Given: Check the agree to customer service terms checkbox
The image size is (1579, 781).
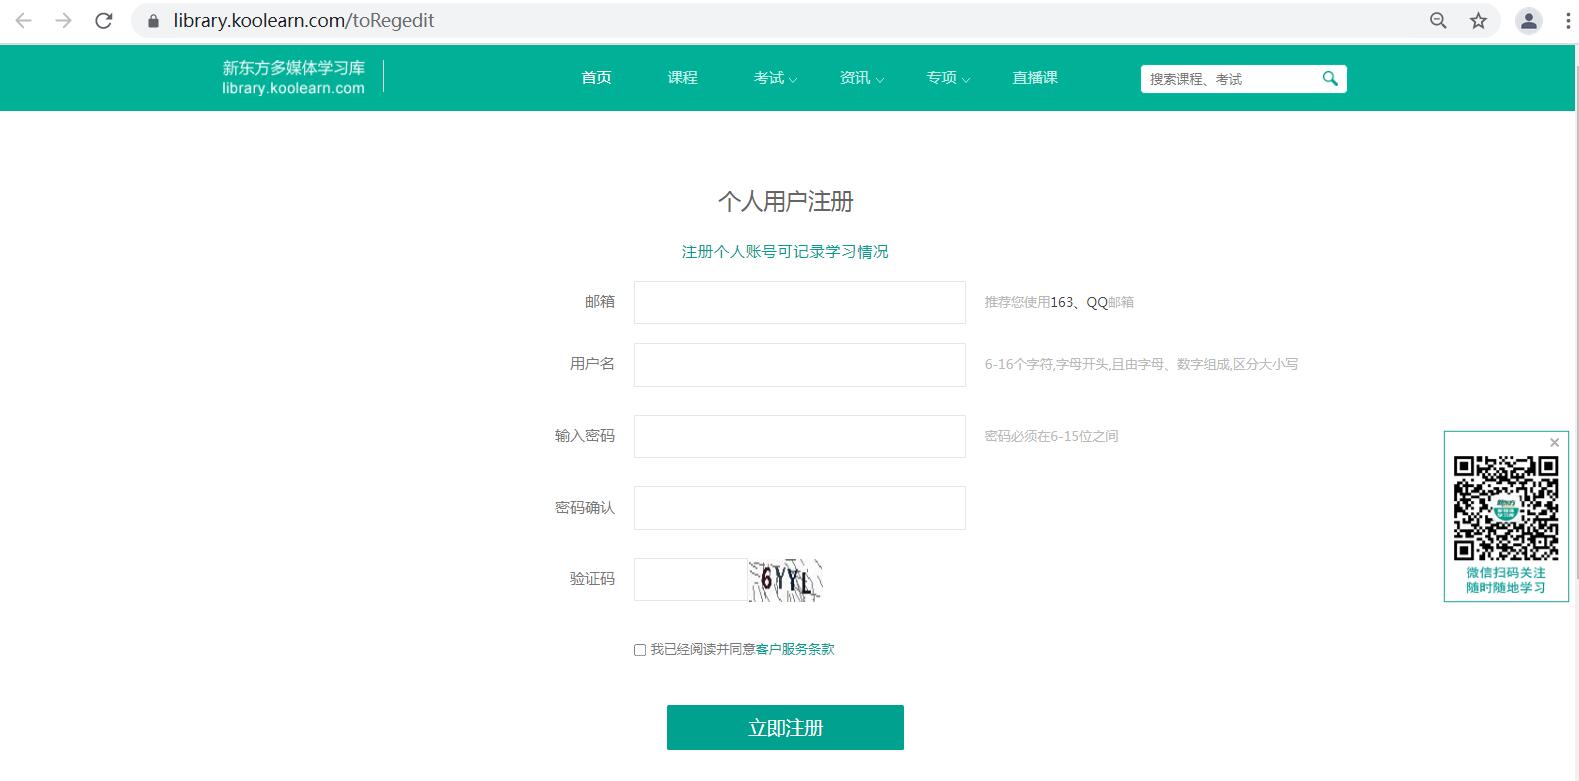Looking at the screenshot, I should pyautogui.click(x=640, y=650).
